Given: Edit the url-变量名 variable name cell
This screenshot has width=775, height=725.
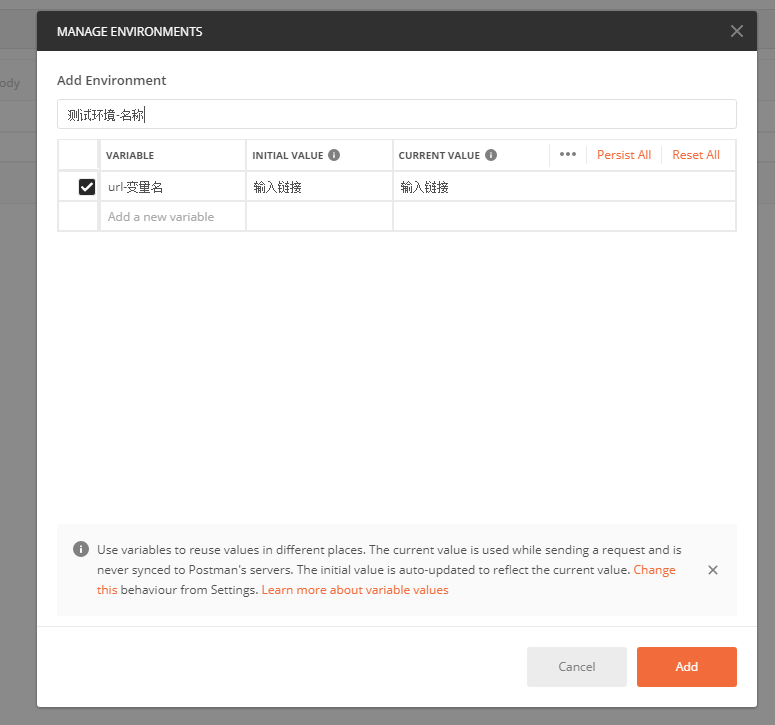Looking at the screenshot, I should click(x=172, y=187).
